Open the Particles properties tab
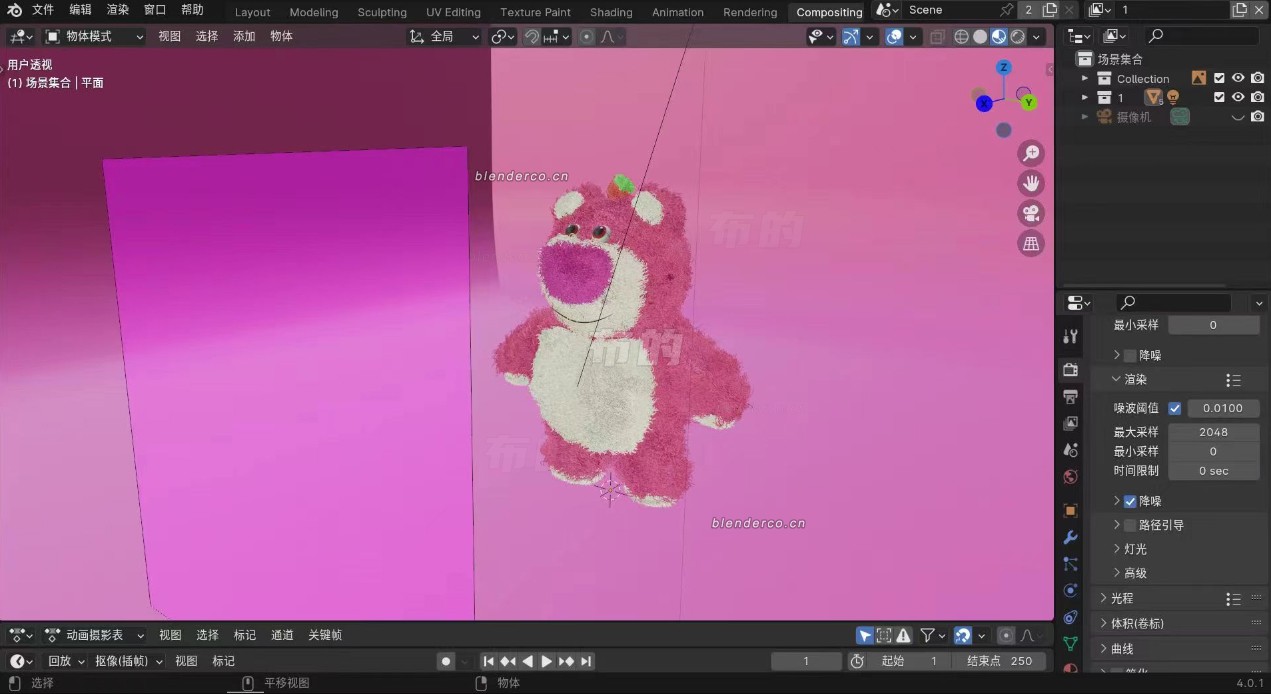Image resolution: width=1271 pixels, height=694 pixels. click(1071, 564)
